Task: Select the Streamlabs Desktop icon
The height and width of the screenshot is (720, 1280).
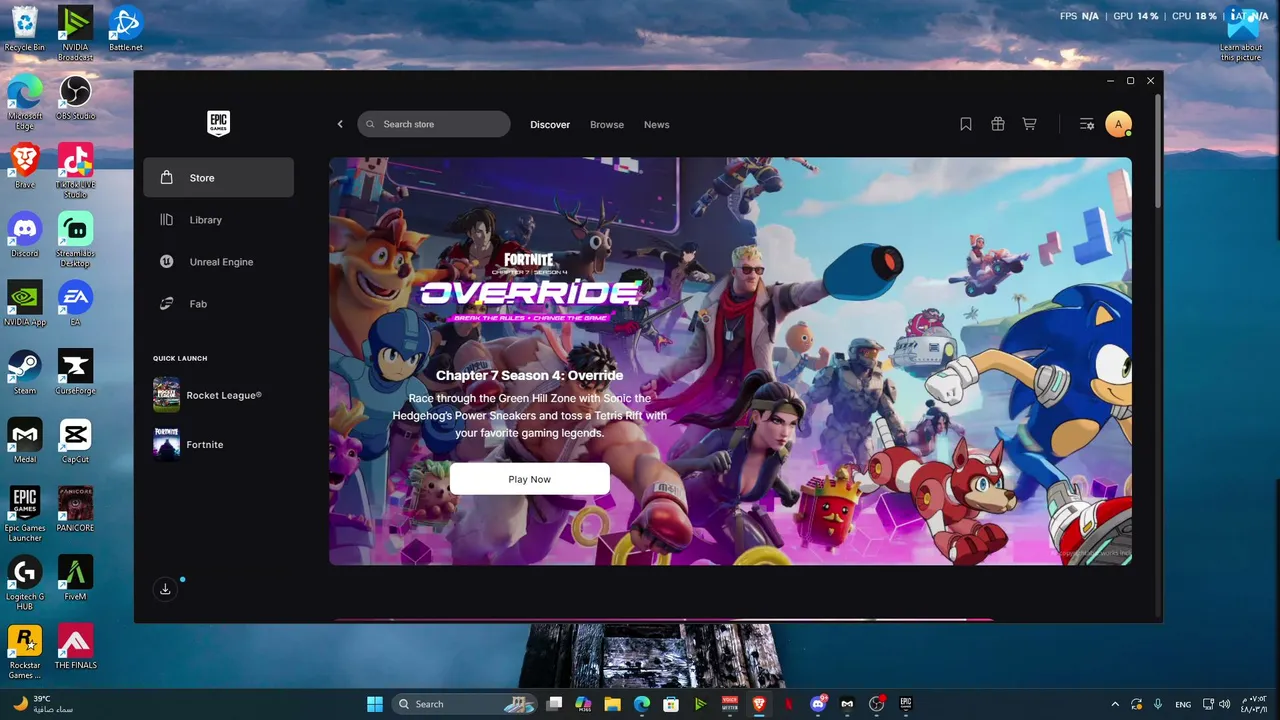Action: click(x=75, y=240)
